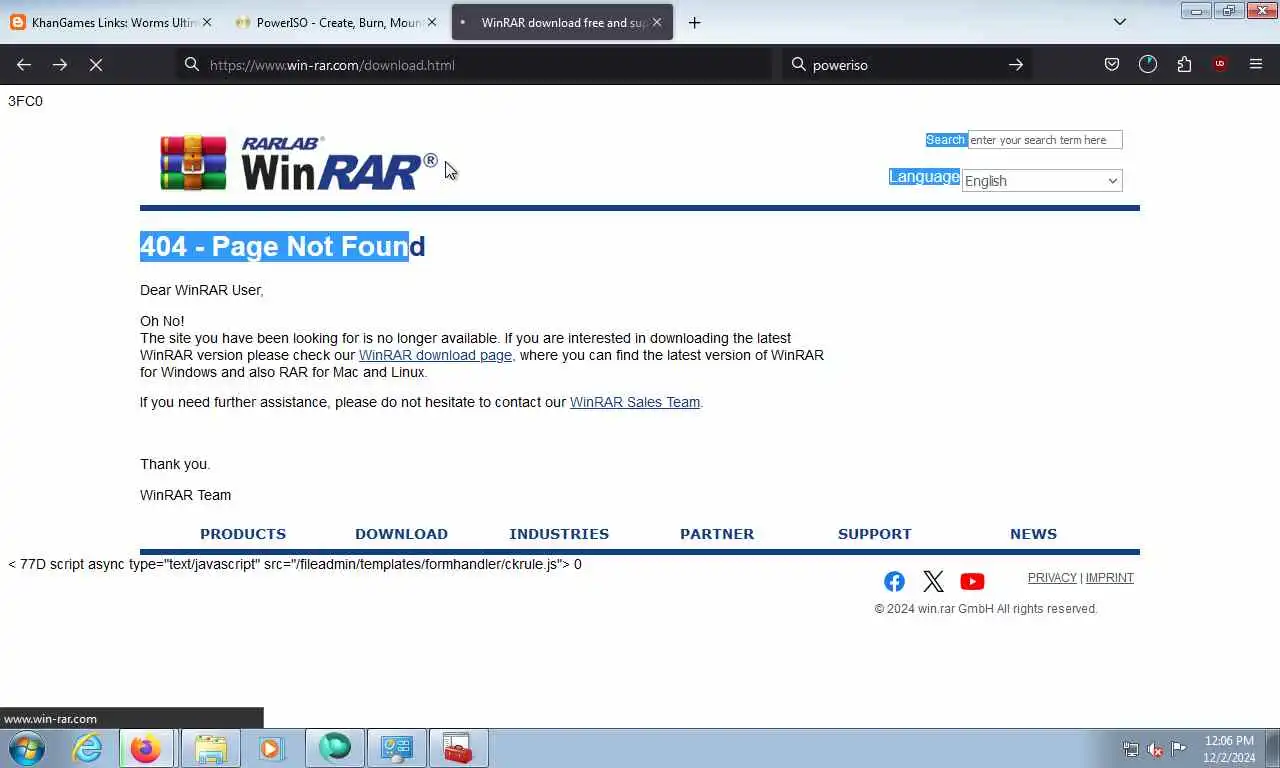This screenshot has height=768, width=1280.
Task: Open the DOWNLOAD menu
Action: coord(401,534)
